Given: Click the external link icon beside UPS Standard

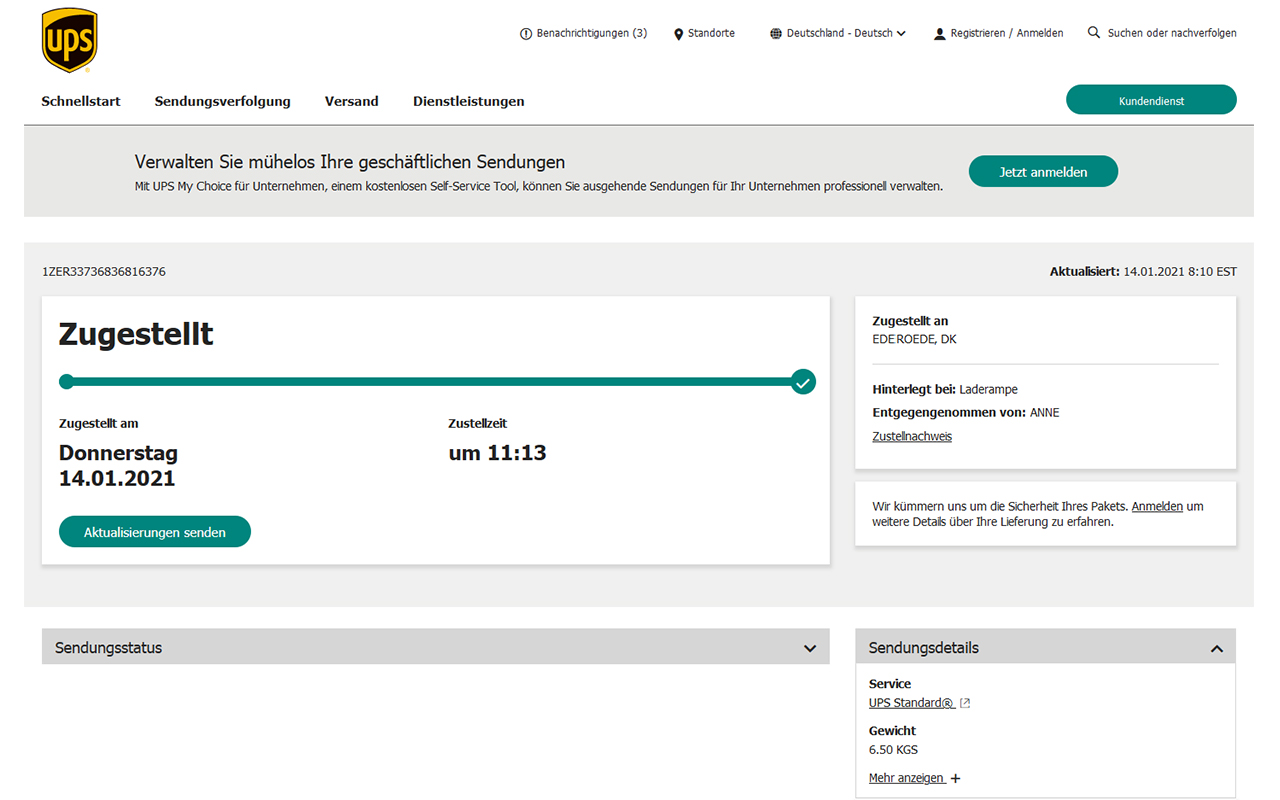Looking at the screenshot, I should [x=965, y=703].
